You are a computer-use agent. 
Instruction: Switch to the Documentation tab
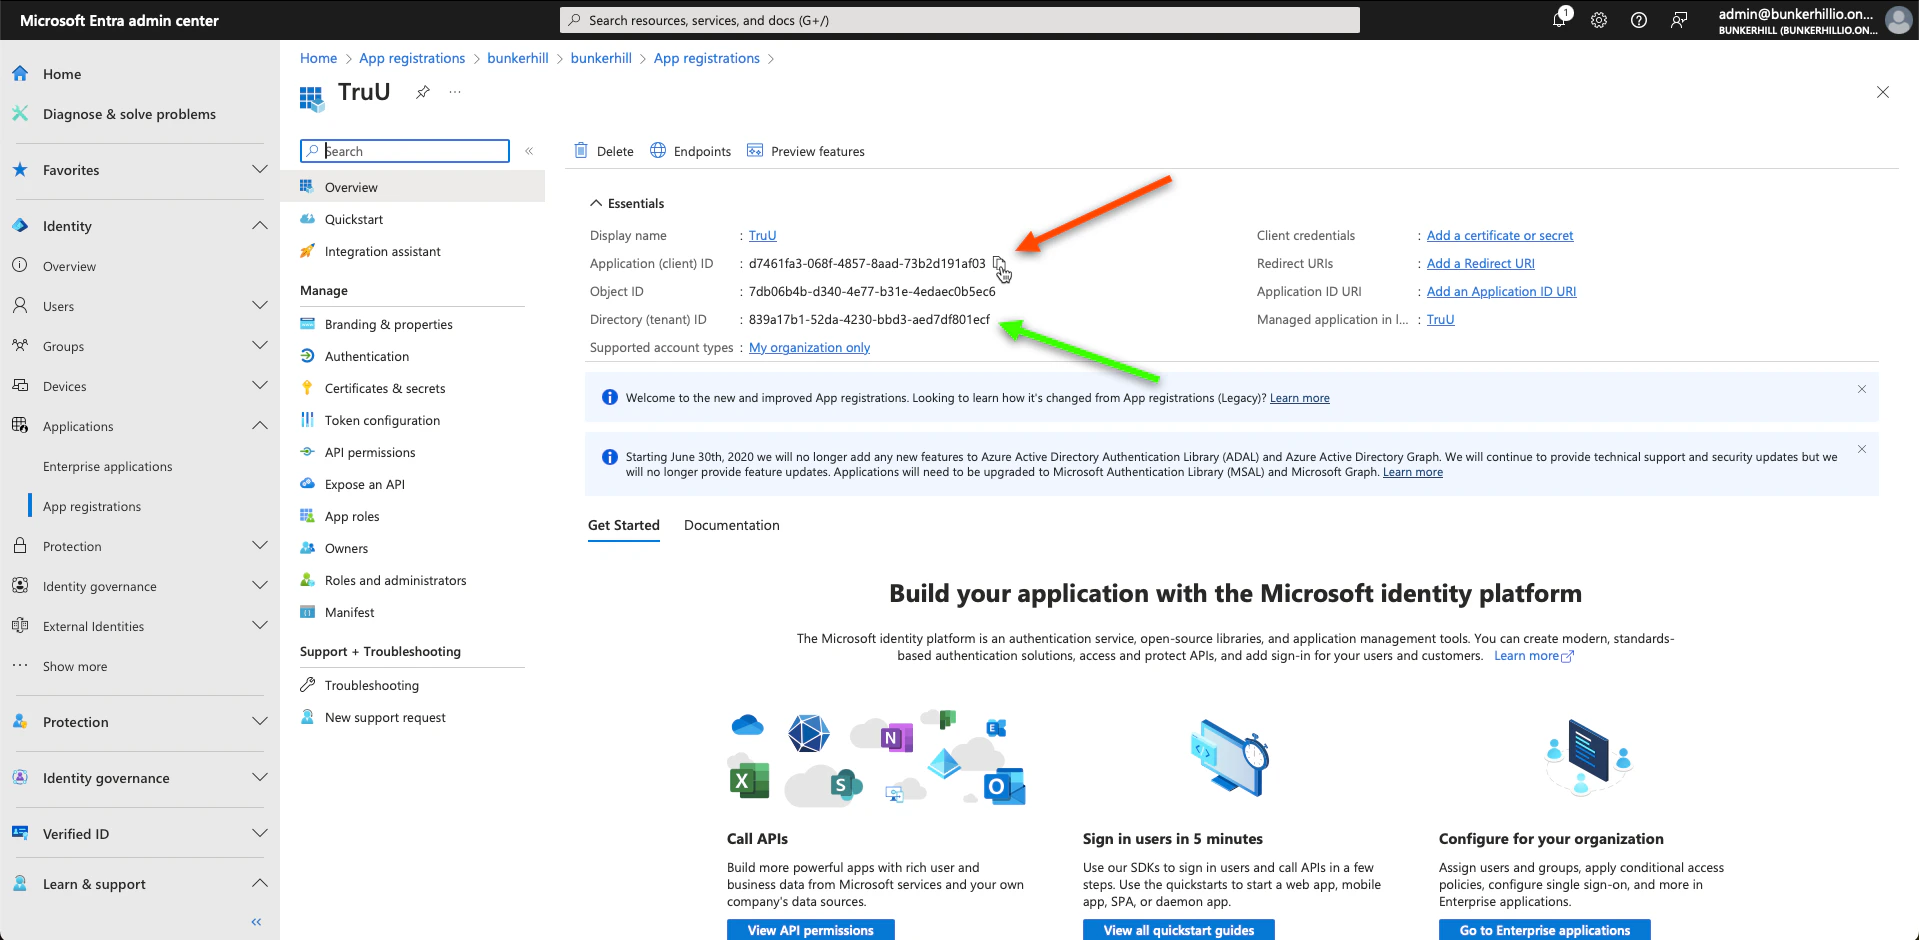[x=732, y=525]
